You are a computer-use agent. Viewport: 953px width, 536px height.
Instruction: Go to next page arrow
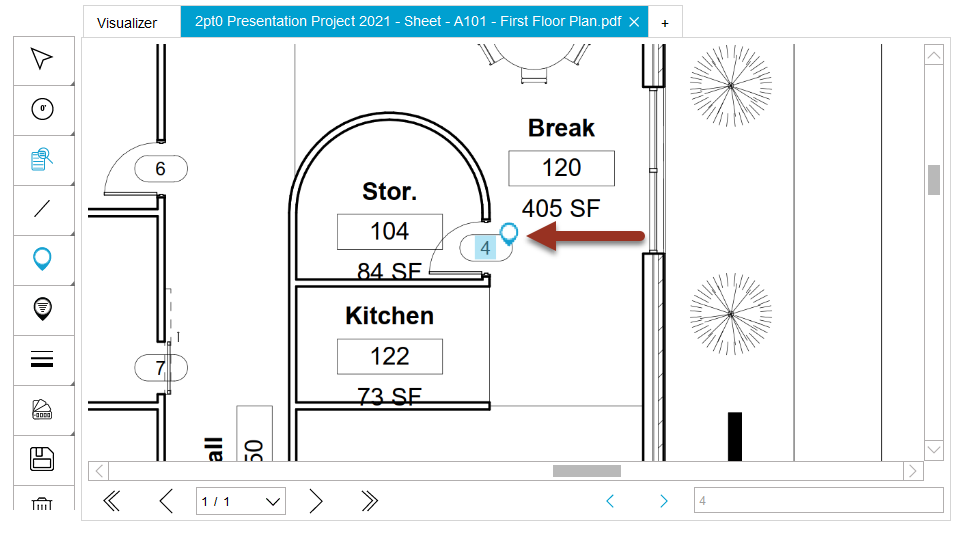pyautogui.click(x=315, y=501)
